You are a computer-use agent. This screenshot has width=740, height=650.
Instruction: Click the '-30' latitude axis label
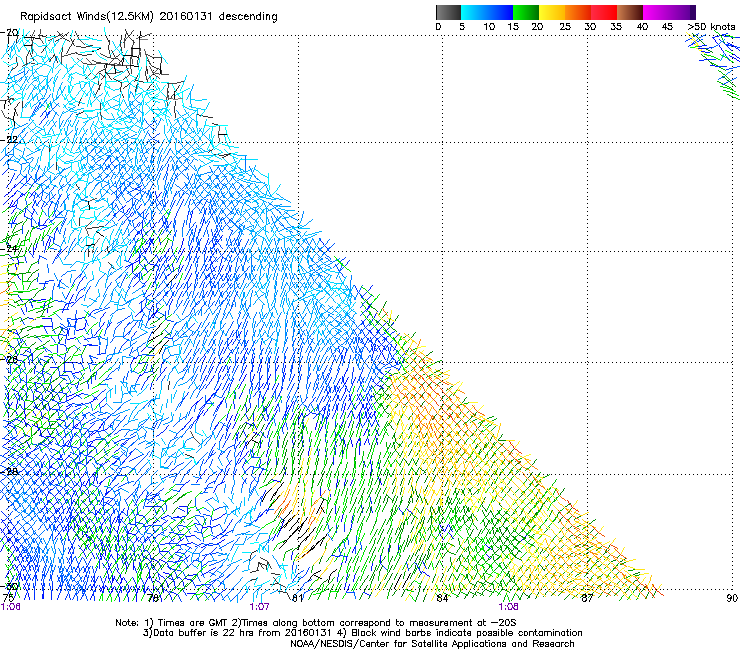9,587
